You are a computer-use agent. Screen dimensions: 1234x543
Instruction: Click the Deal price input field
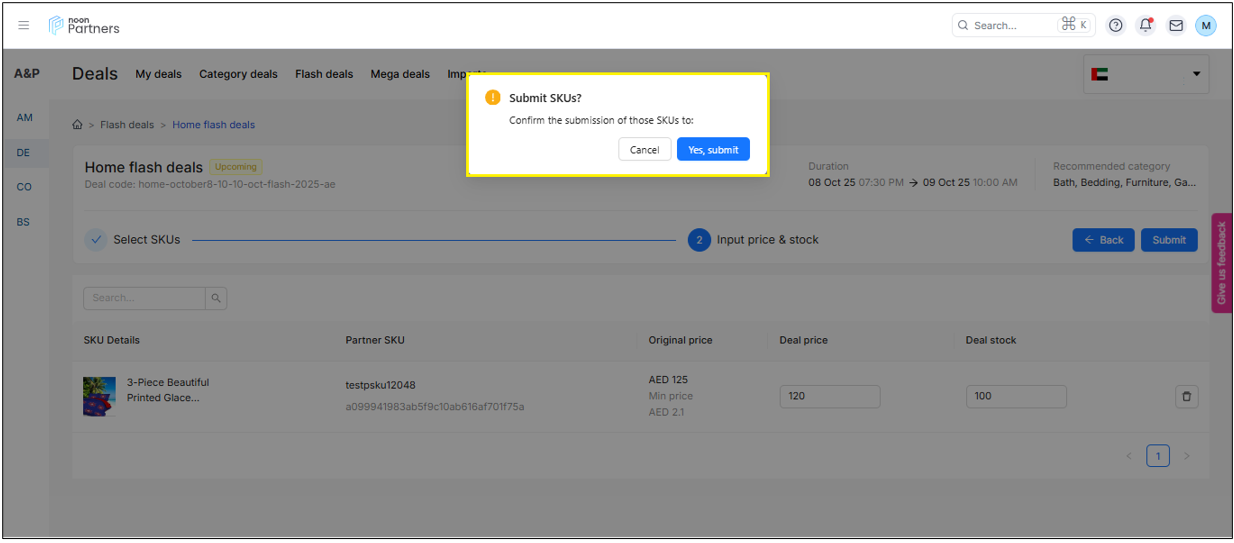click(829, 396)
